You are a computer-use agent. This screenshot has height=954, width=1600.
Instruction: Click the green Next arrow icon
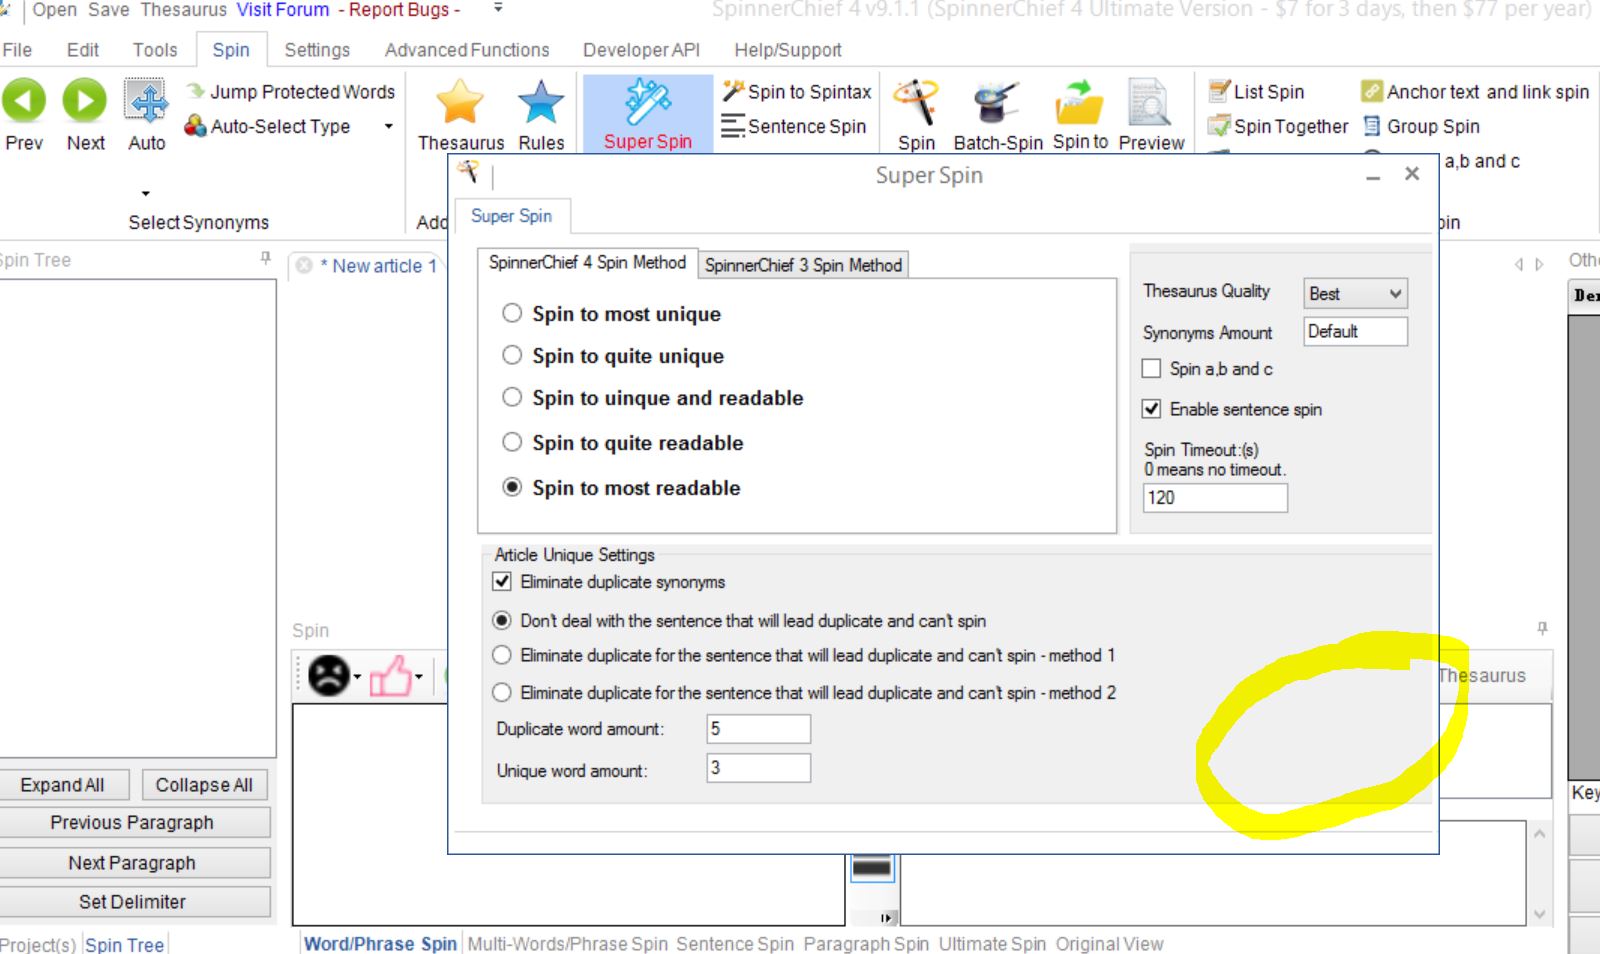point(85,101)
